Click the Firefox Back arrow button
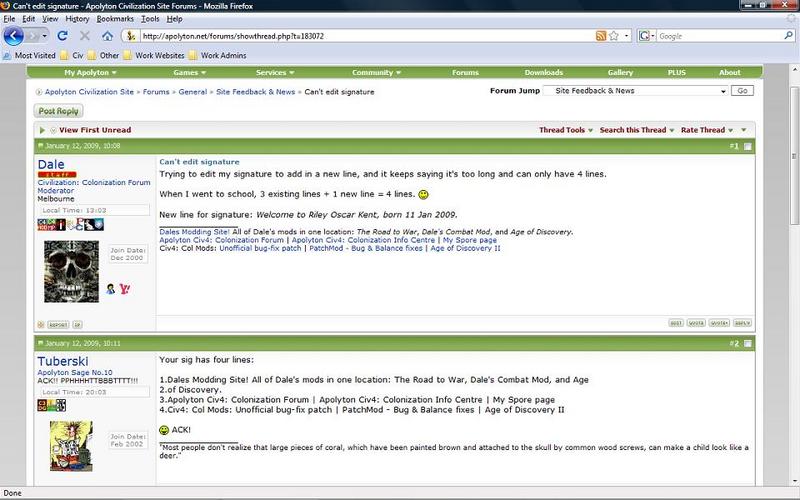 [15, 36]
